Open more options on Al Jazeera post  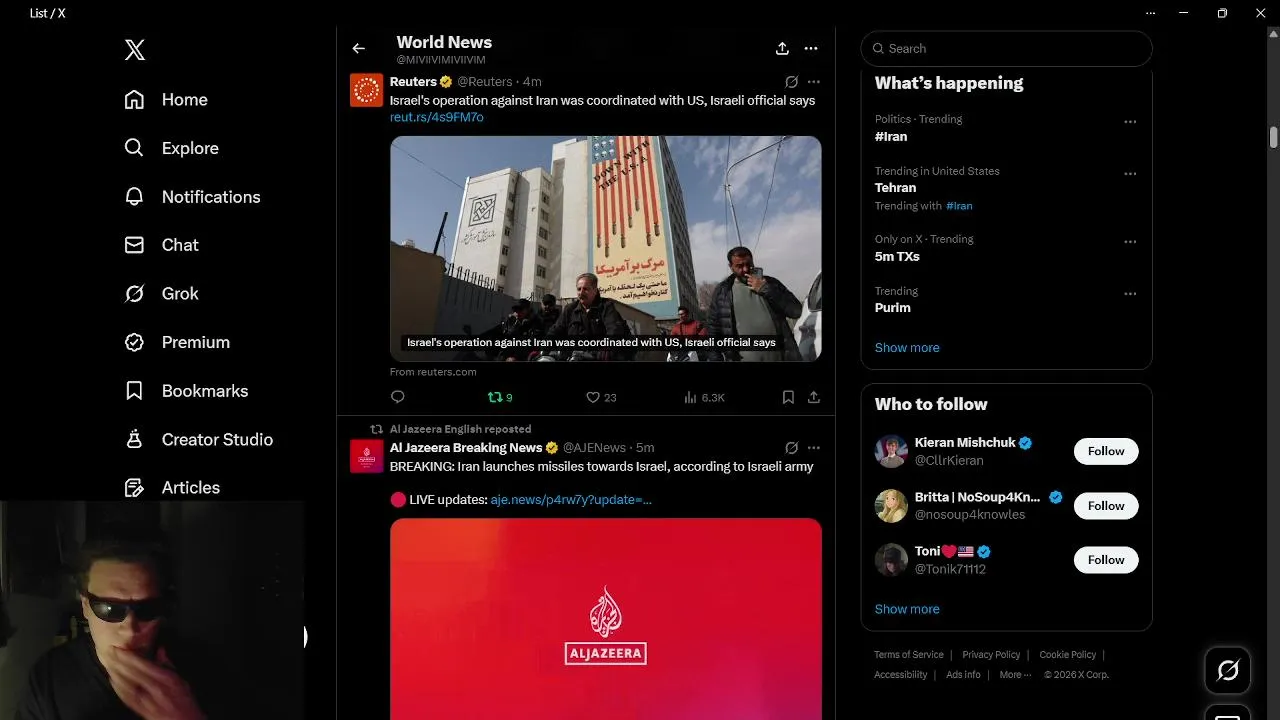pos(814,448)
